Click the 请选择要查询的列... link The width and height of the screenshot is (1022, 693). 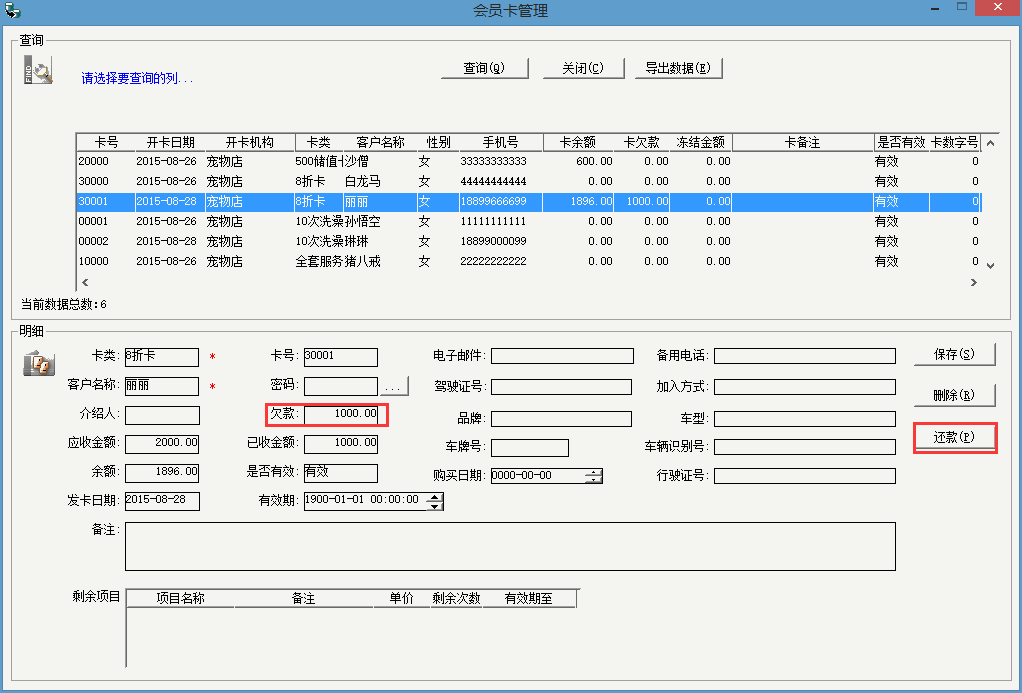[x=137, y=78]
